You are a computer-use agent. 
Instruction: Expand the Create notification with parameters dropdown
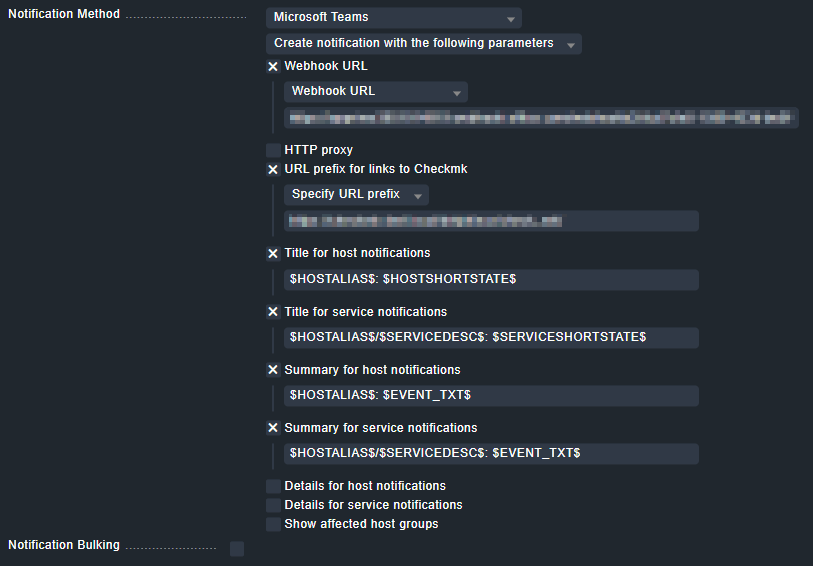[x=423, y=44]
